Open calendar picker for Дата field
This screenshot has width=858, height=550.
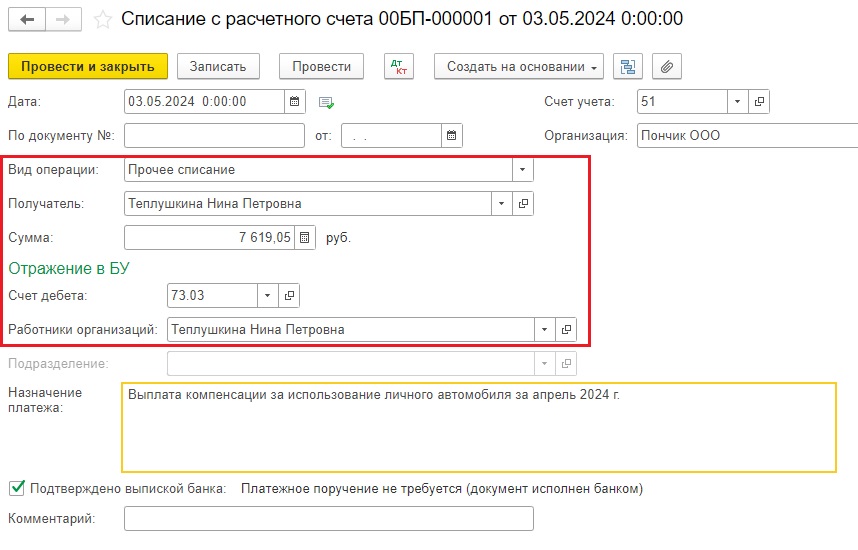pyautogui.click(x=294, y=102)
